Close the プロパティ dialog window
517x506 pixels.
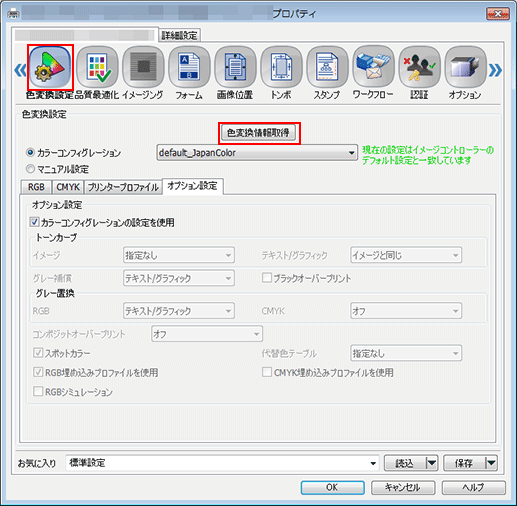[498, 14]
